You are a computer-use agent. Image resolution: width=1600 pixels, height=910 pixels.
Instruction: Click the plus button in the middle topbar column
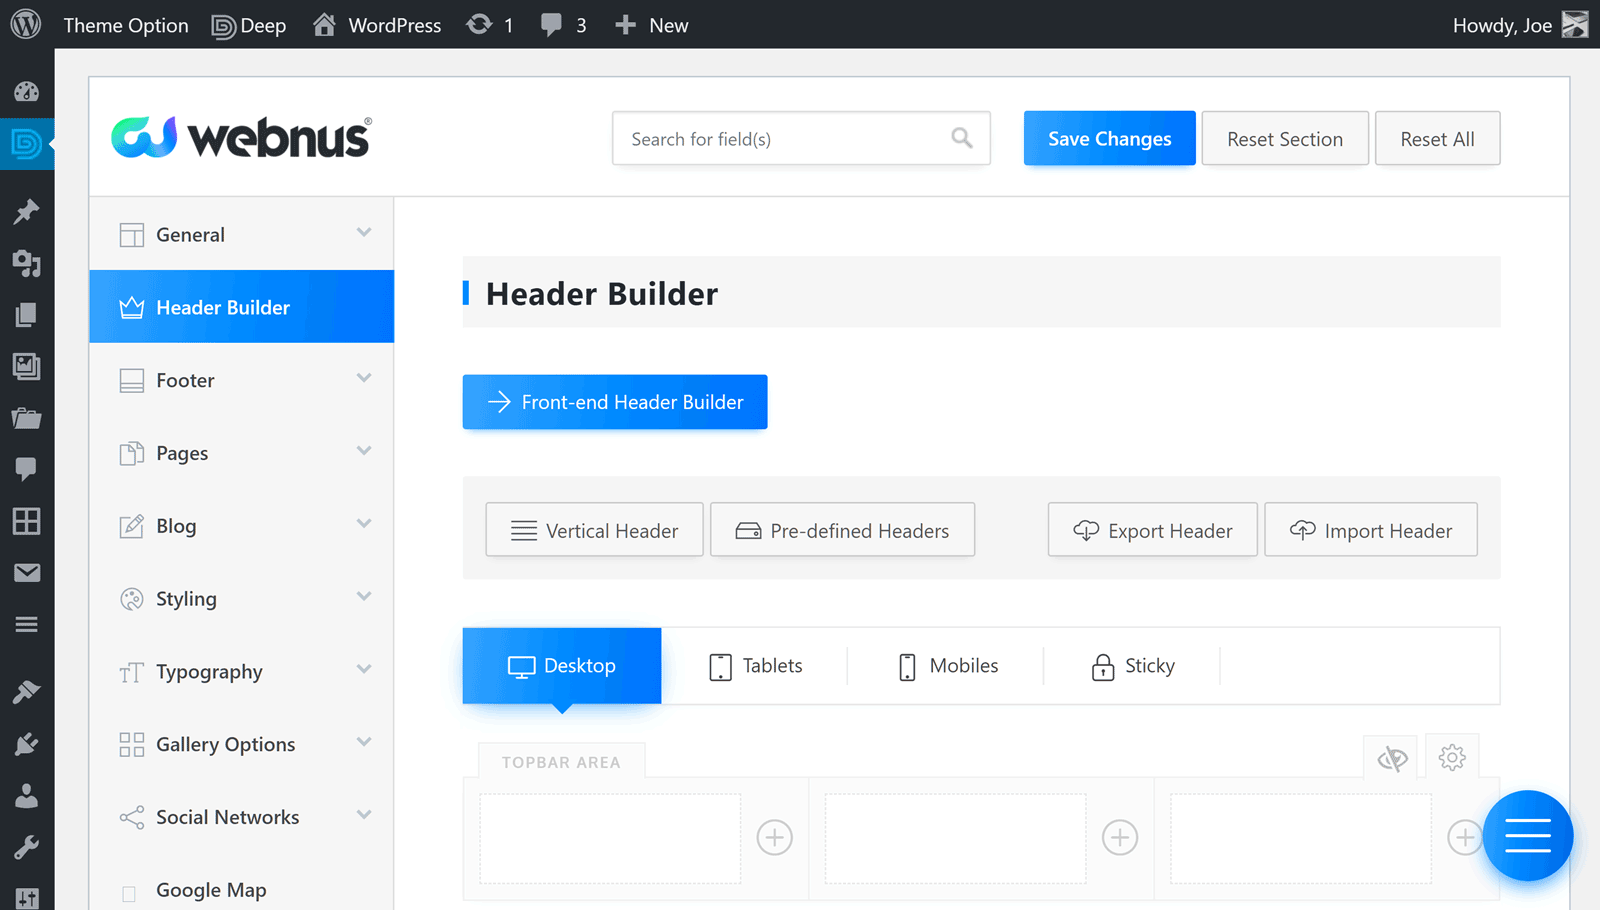pyautogui.click(x=1120, y=838)
